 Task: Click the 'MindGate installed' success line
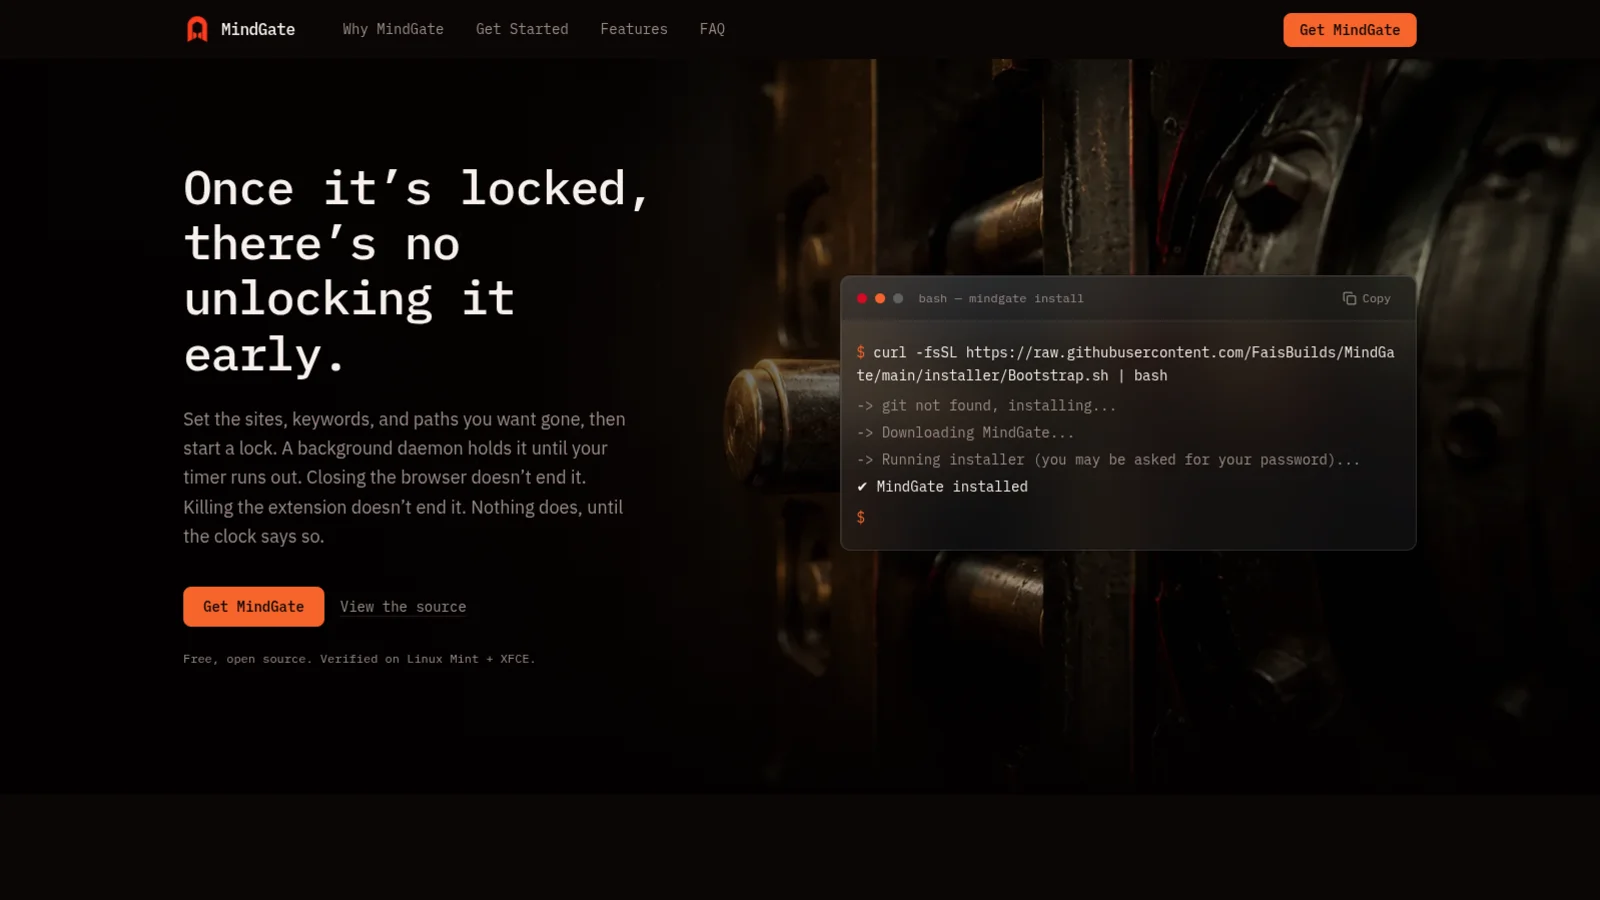(x=942, y=486)
